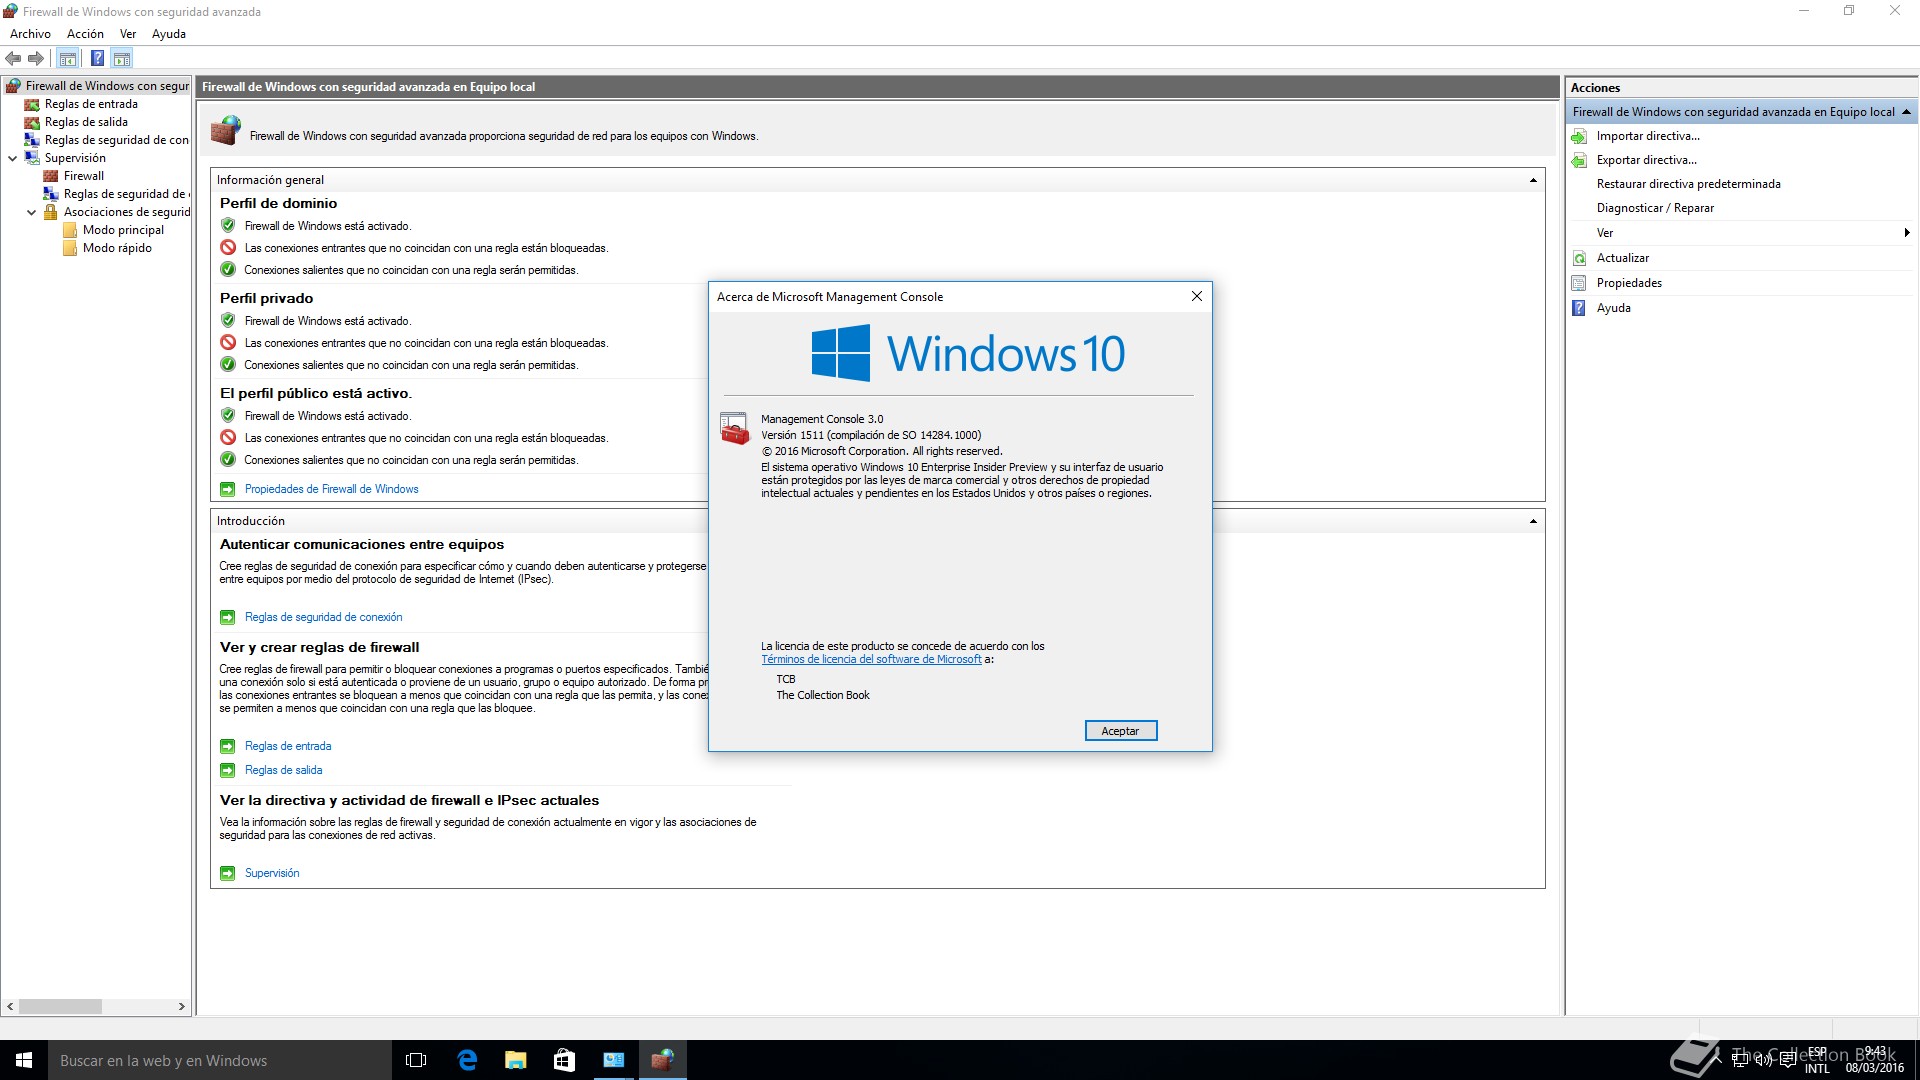Select Reglas de salida in the tree
The width and height of the screenshot is (1920, 1080).
pyautogui.click(x=86, y=122)
